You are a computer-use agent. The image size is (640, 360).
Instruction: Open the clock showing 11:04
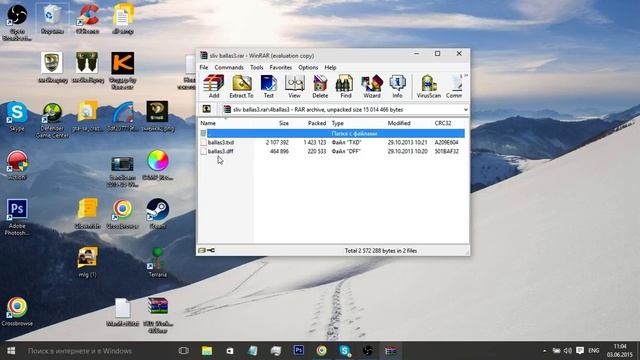pyautogui.click(x=619, y=351)
